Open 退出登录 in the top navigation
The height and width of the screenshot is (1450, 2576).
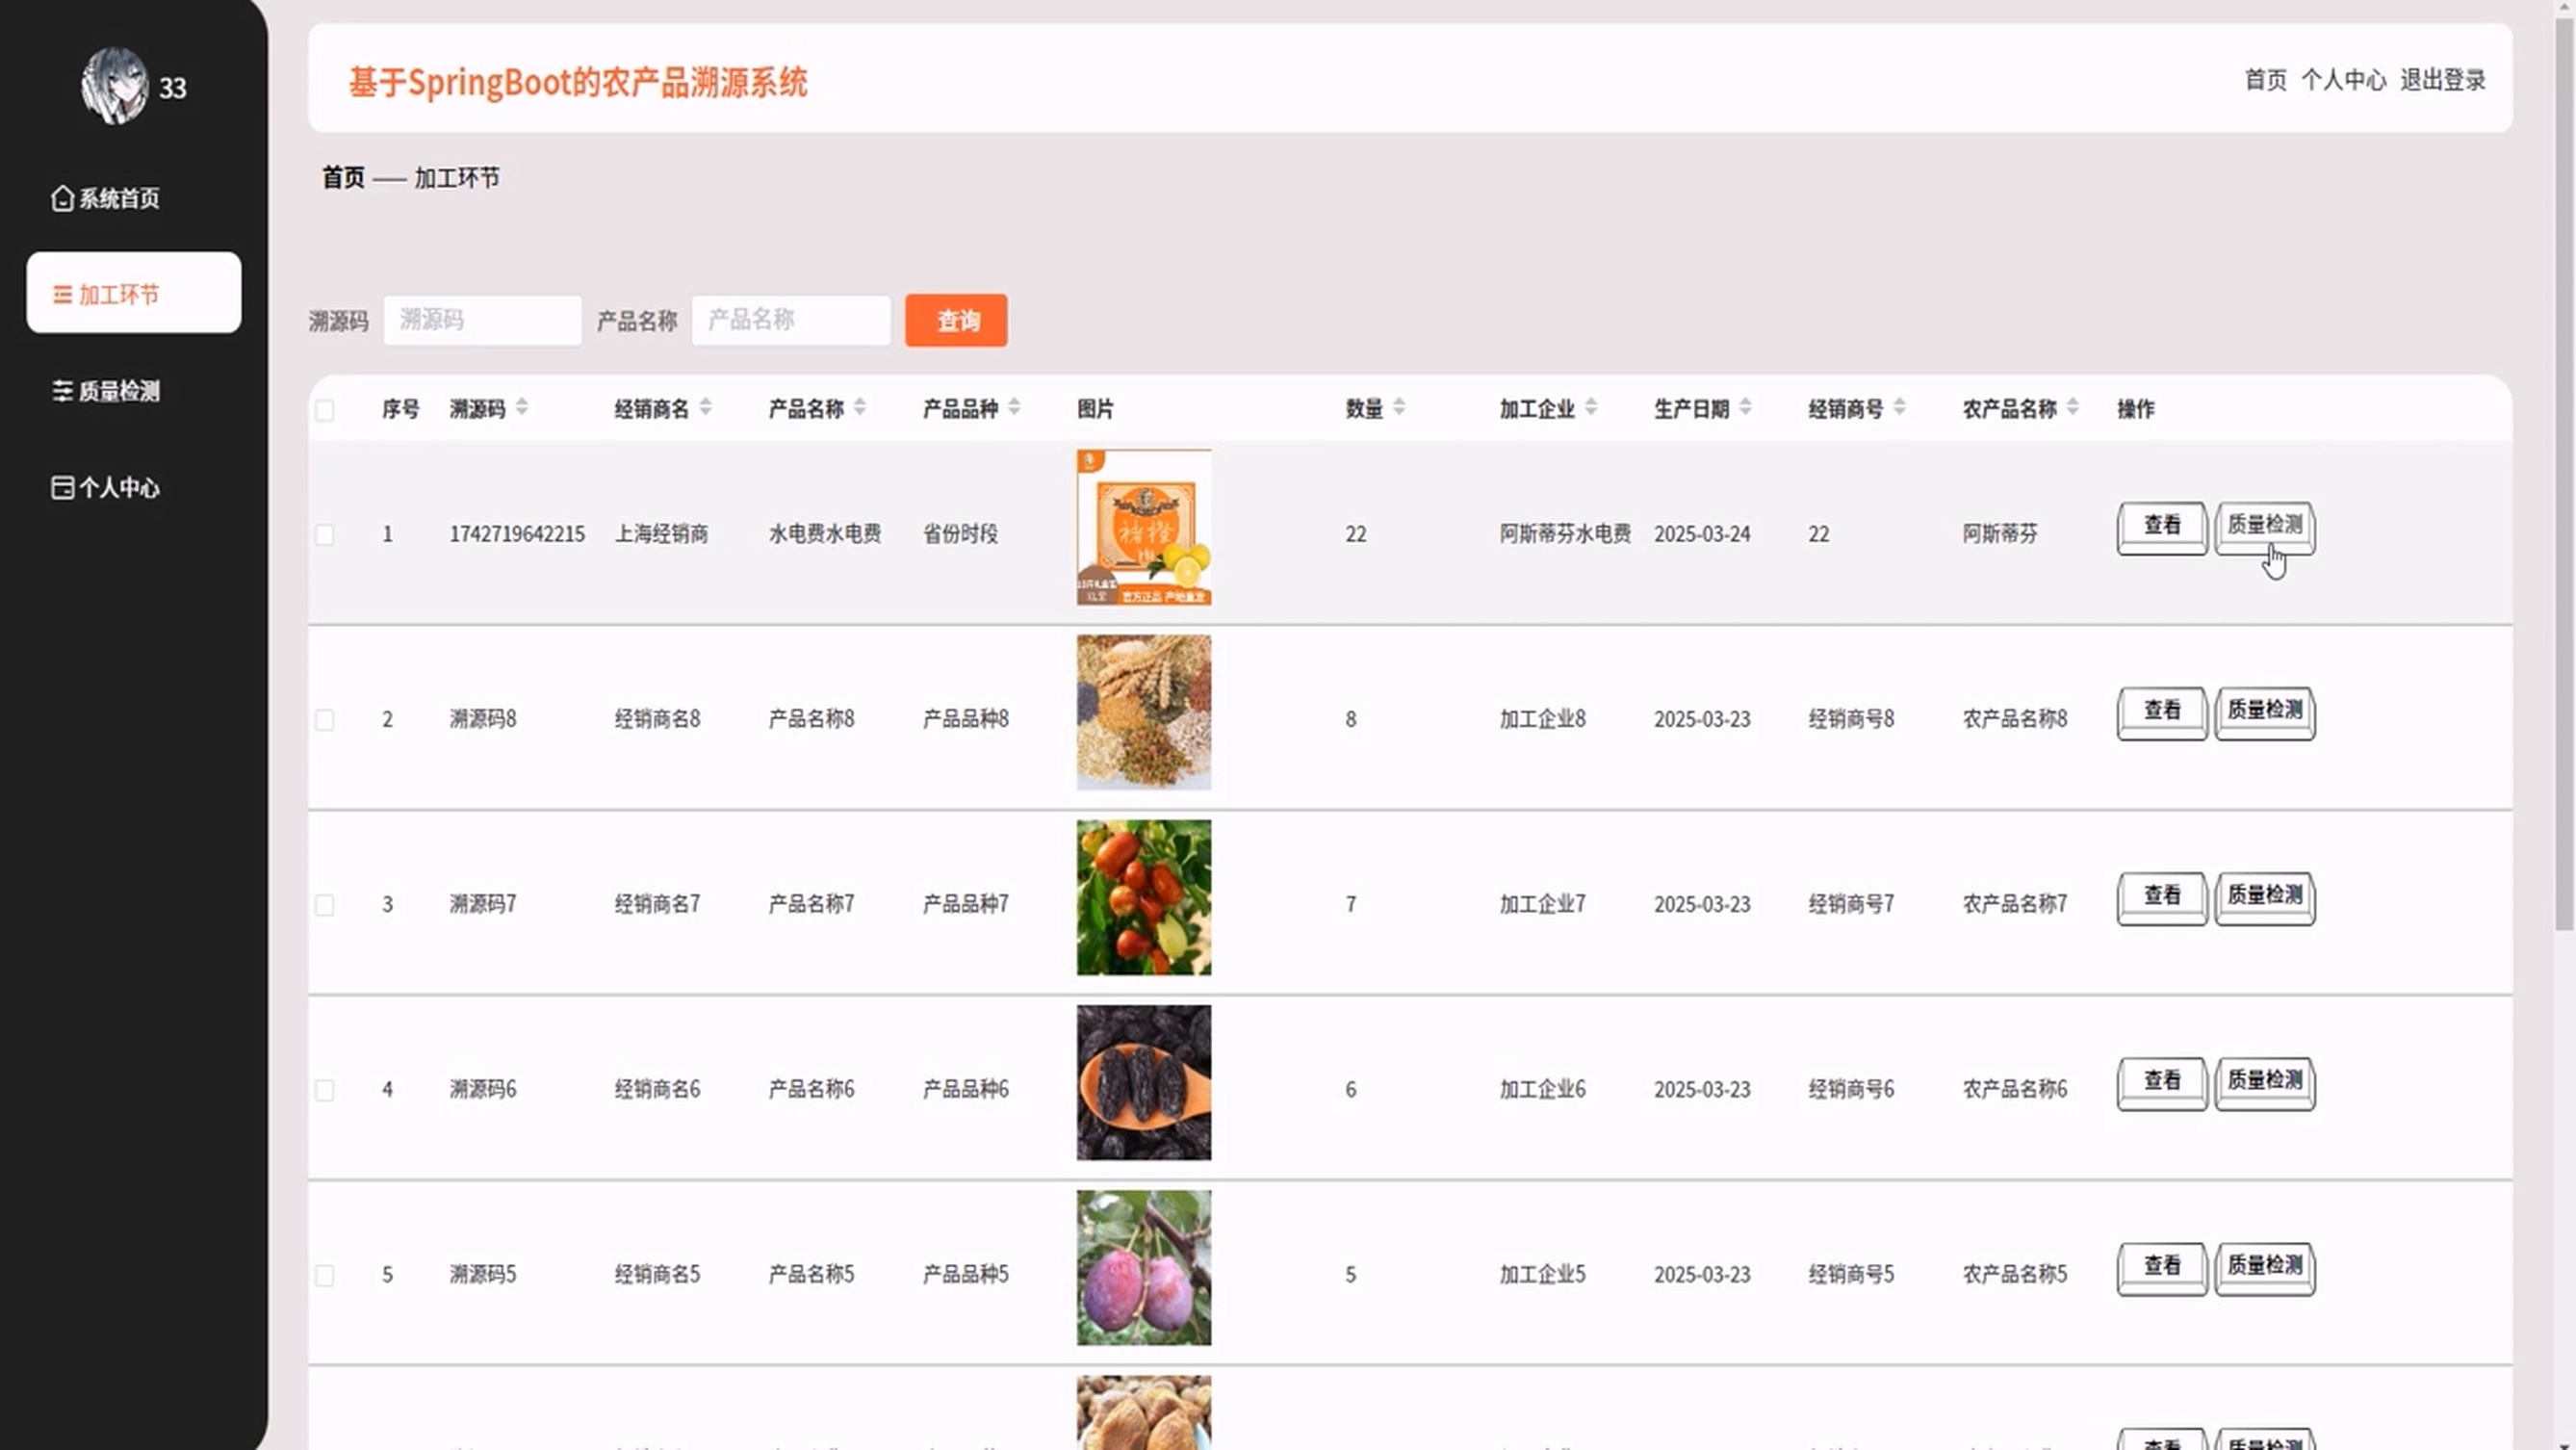click(2442, 80)
